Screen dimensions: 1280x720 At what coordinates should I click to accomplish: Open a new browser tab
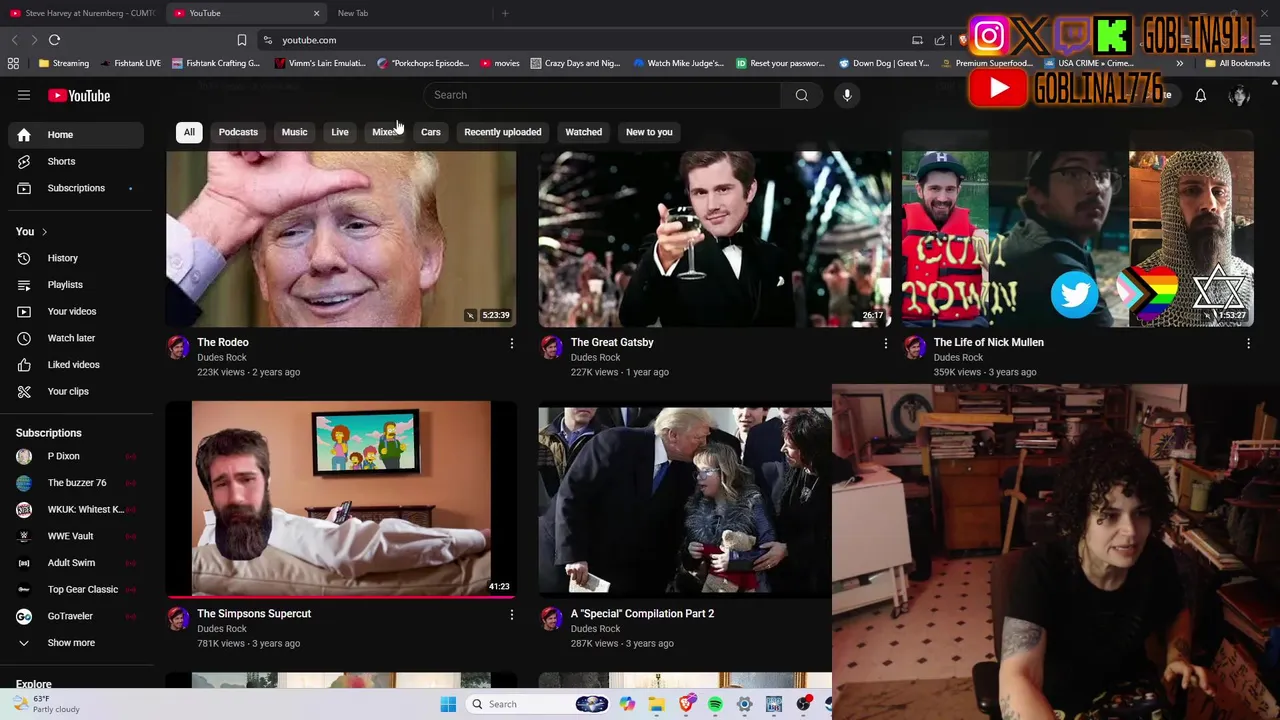click(505, 13)
